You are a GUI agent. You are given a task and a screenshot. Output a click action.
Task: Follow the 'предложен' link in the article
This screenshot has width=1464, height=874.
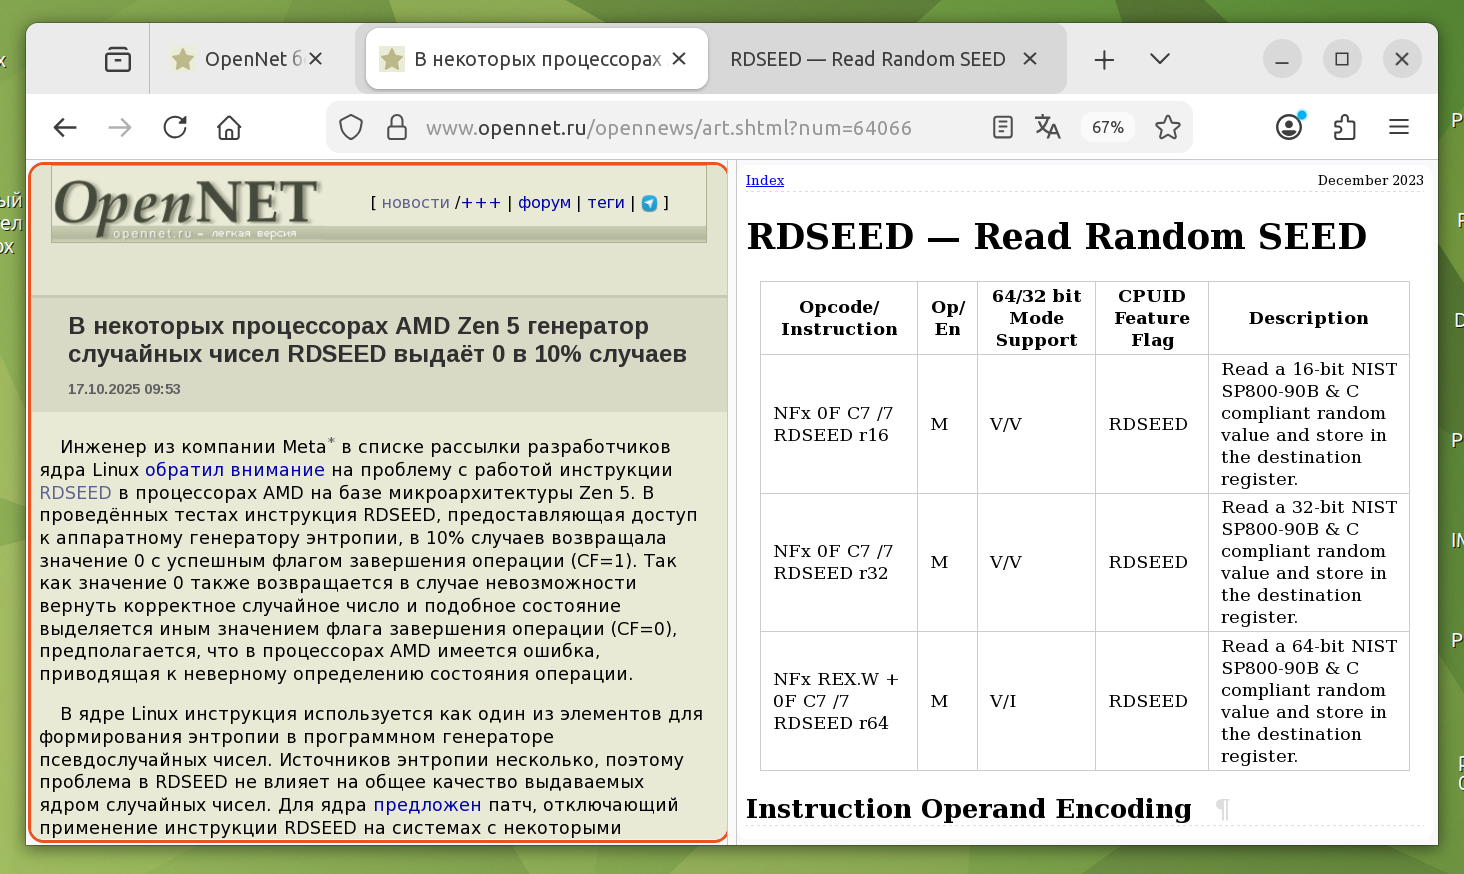[427, 805]
